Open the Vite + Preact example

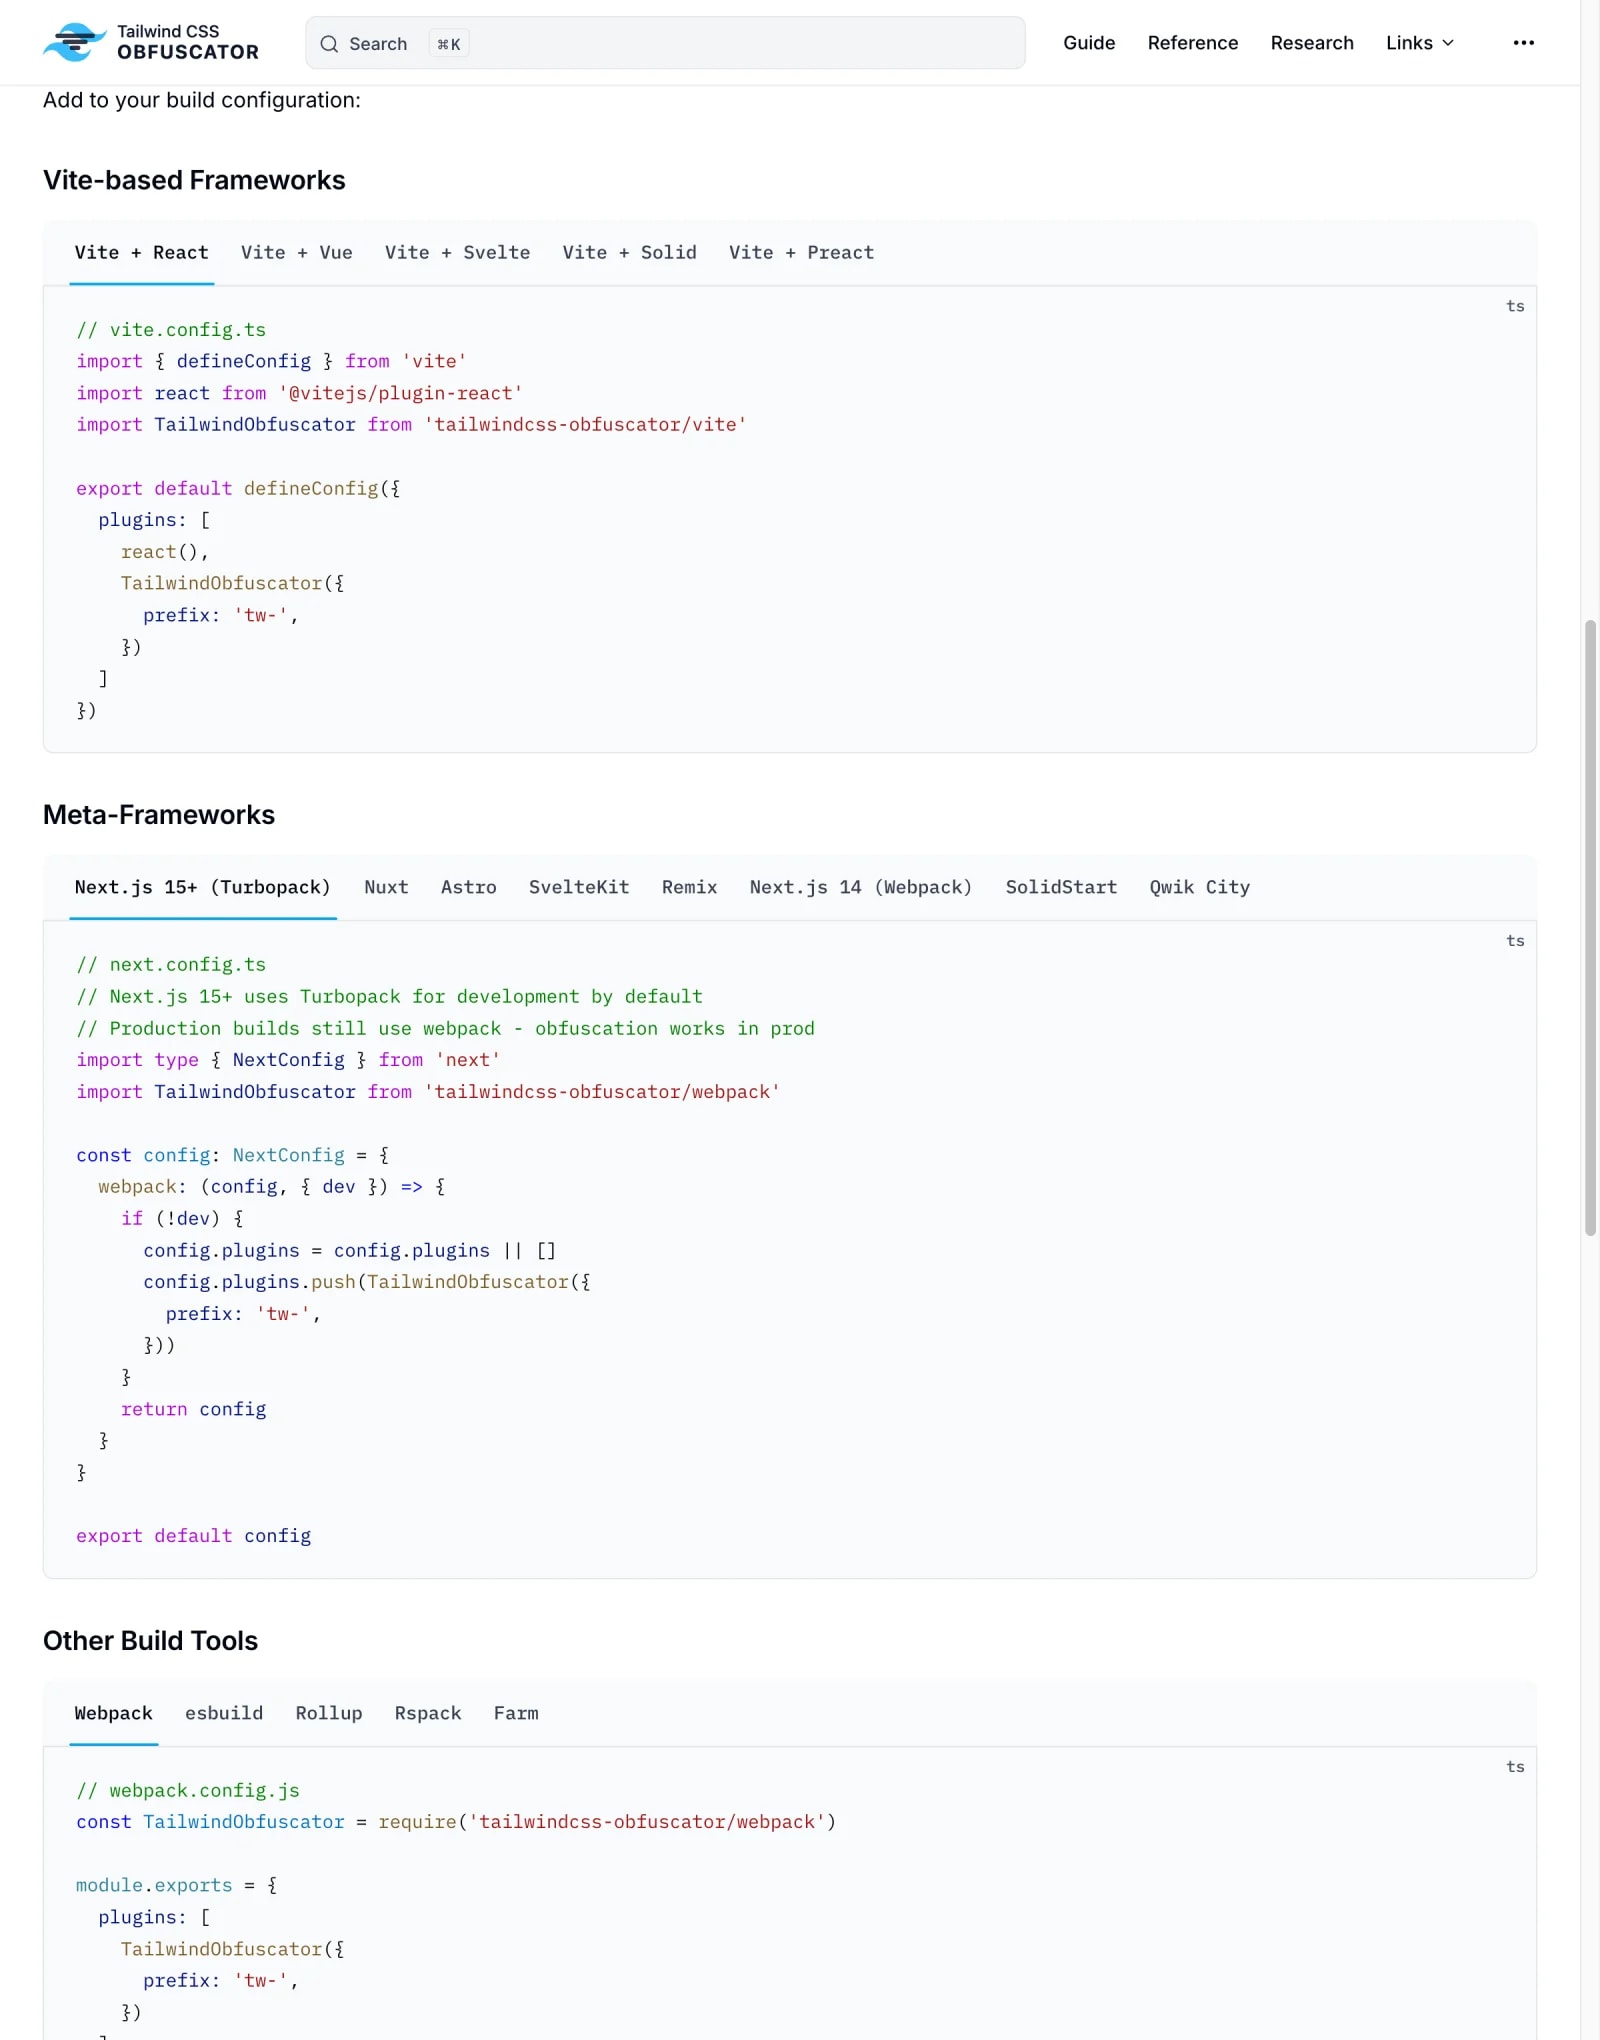(800, 252)
